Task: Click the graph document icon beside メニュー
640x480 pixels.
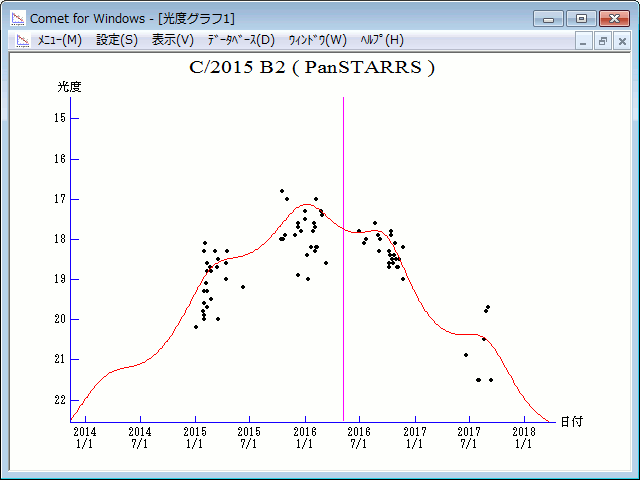Action: (19, 40)
